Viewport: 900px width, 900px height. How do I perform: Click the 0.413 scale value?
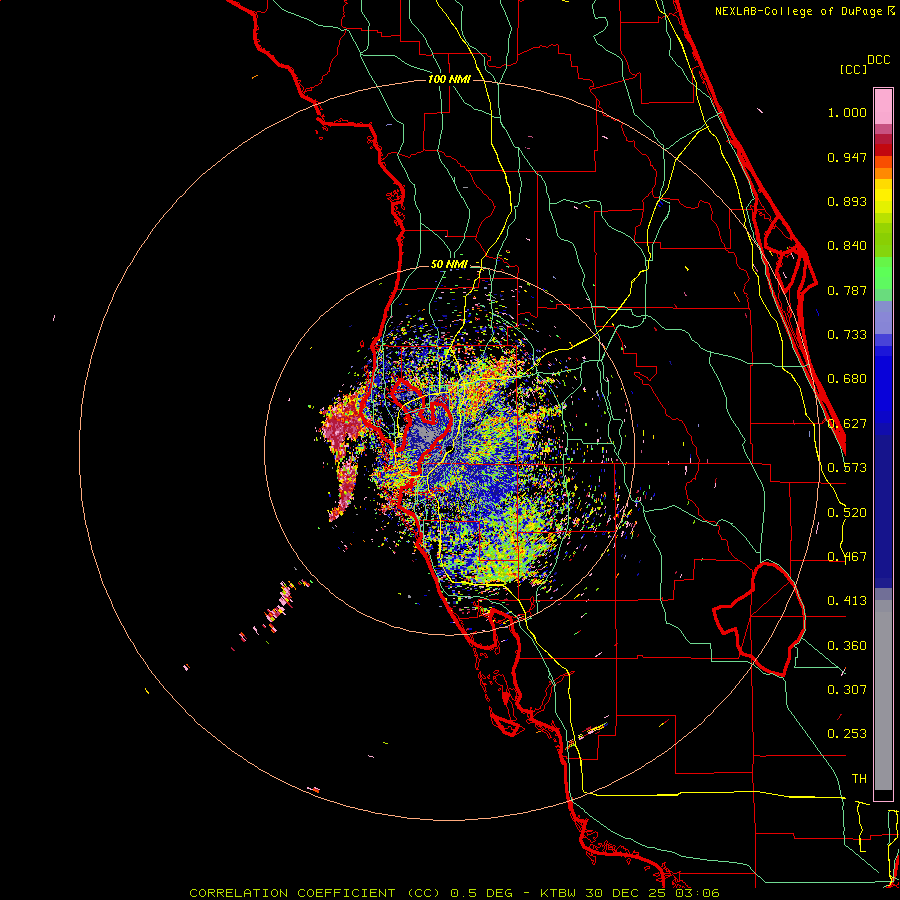point(847,601)
